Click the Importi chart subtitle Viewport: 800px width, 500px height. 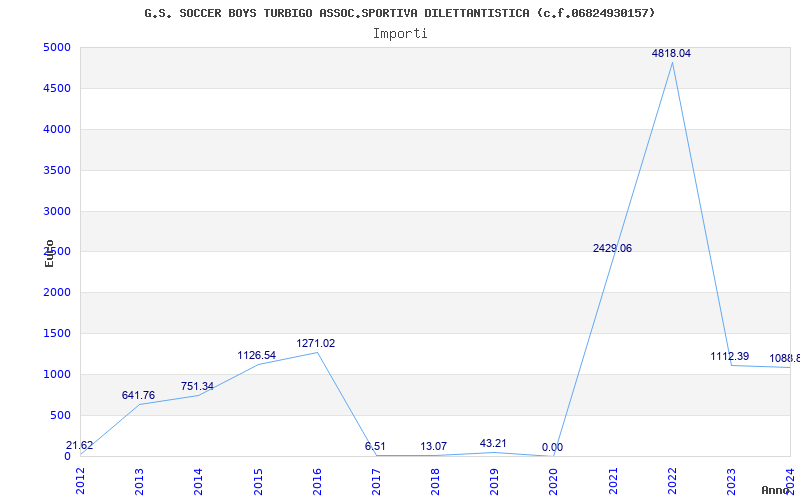point(400,34)
